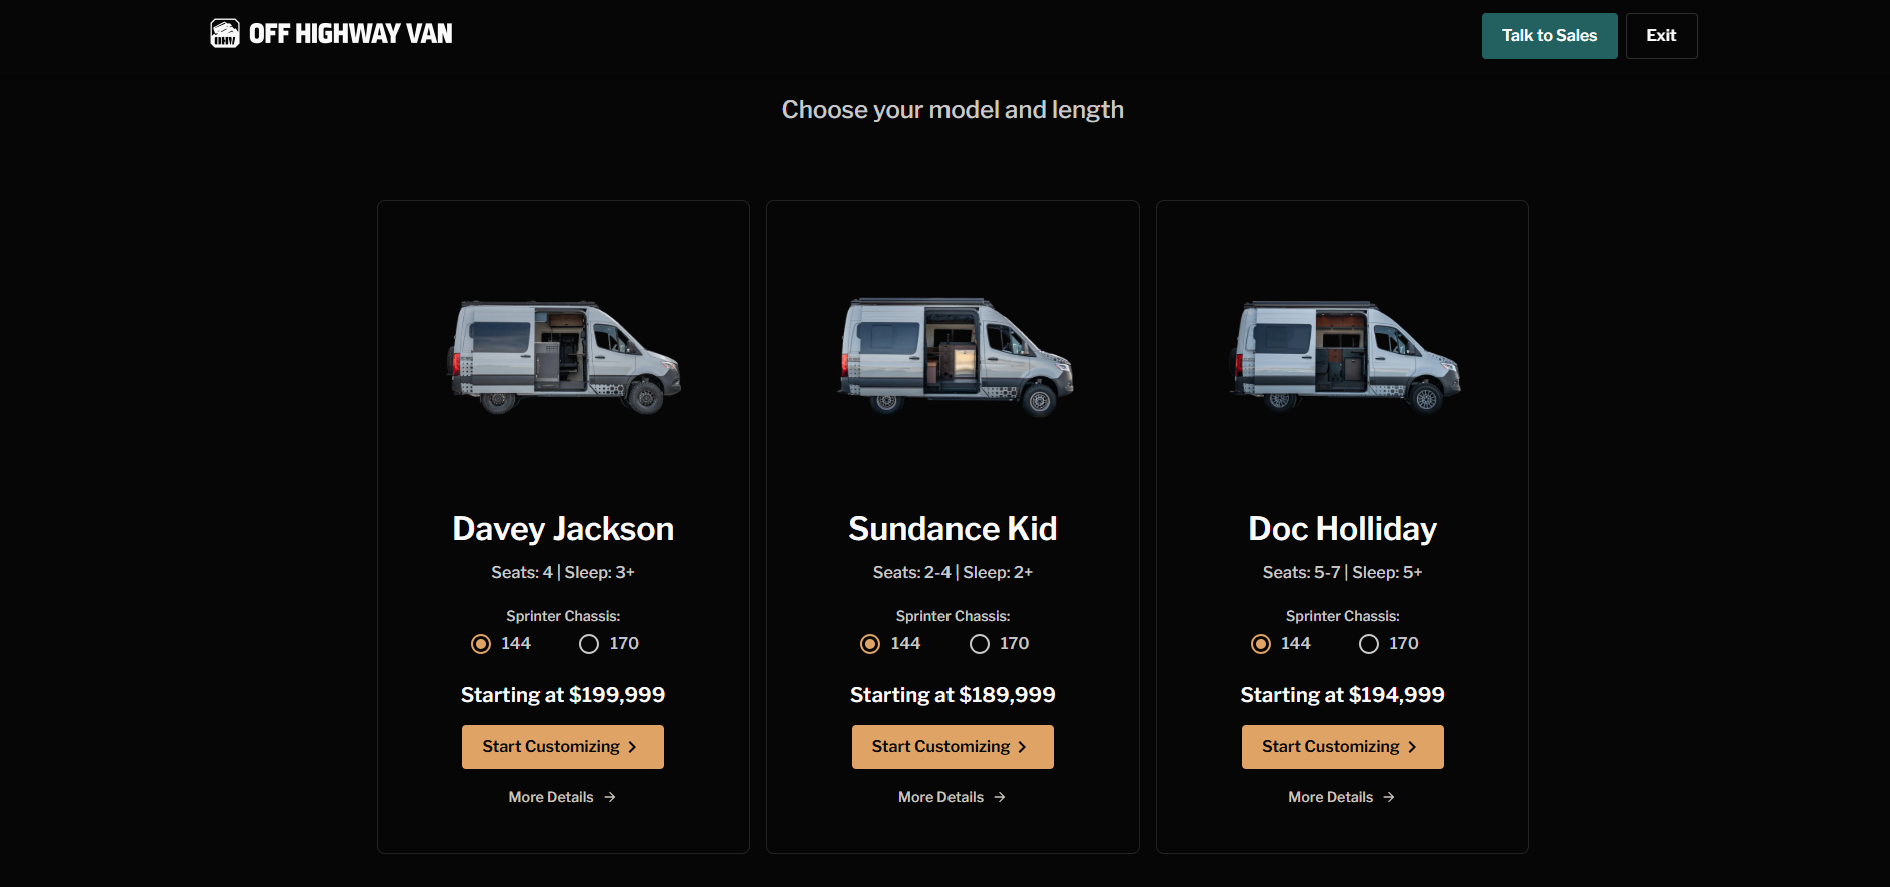
Task: Select 170 chassis for Sundance Kid
Action: 980,644
